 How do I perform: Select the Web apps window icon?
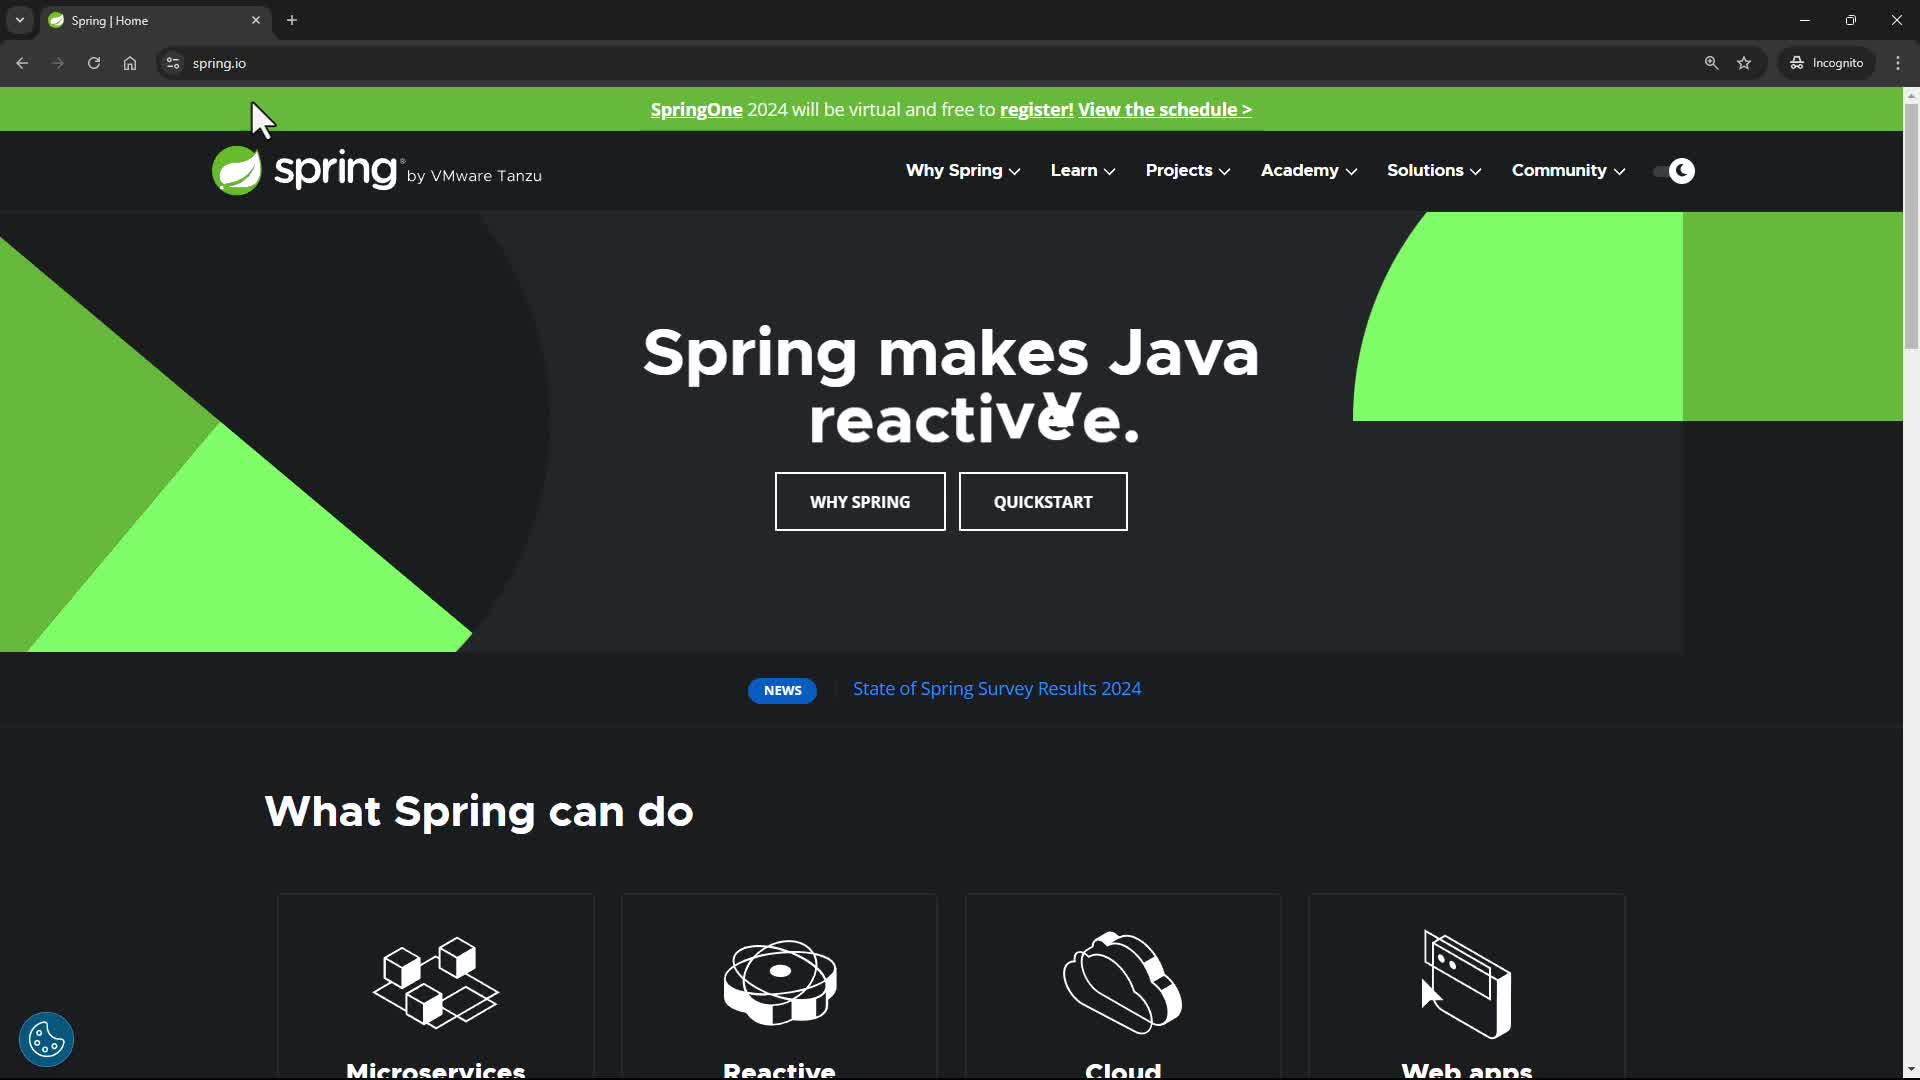click(1467, 984)
